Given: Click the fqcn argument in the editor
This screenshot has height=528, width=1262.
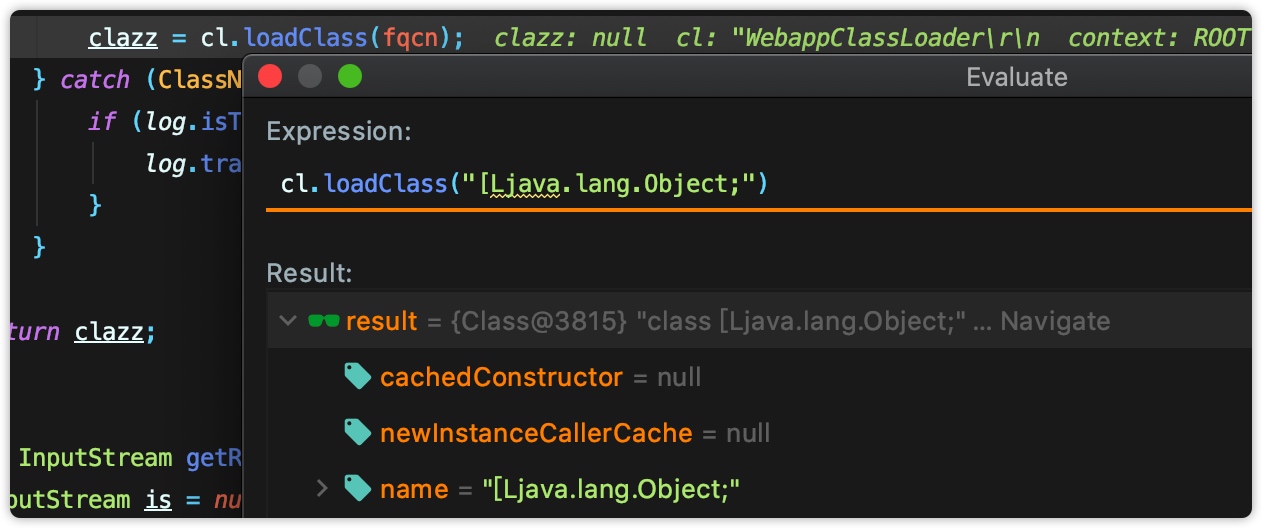Looking at the screenshot, I should coord(412,38).
